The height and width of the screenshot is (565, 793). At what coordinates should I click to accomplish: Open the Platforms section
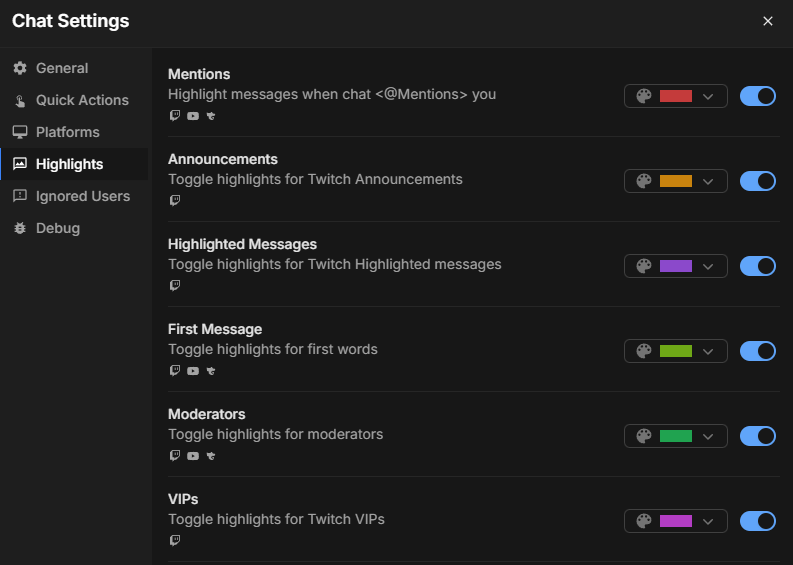(74, 132)
